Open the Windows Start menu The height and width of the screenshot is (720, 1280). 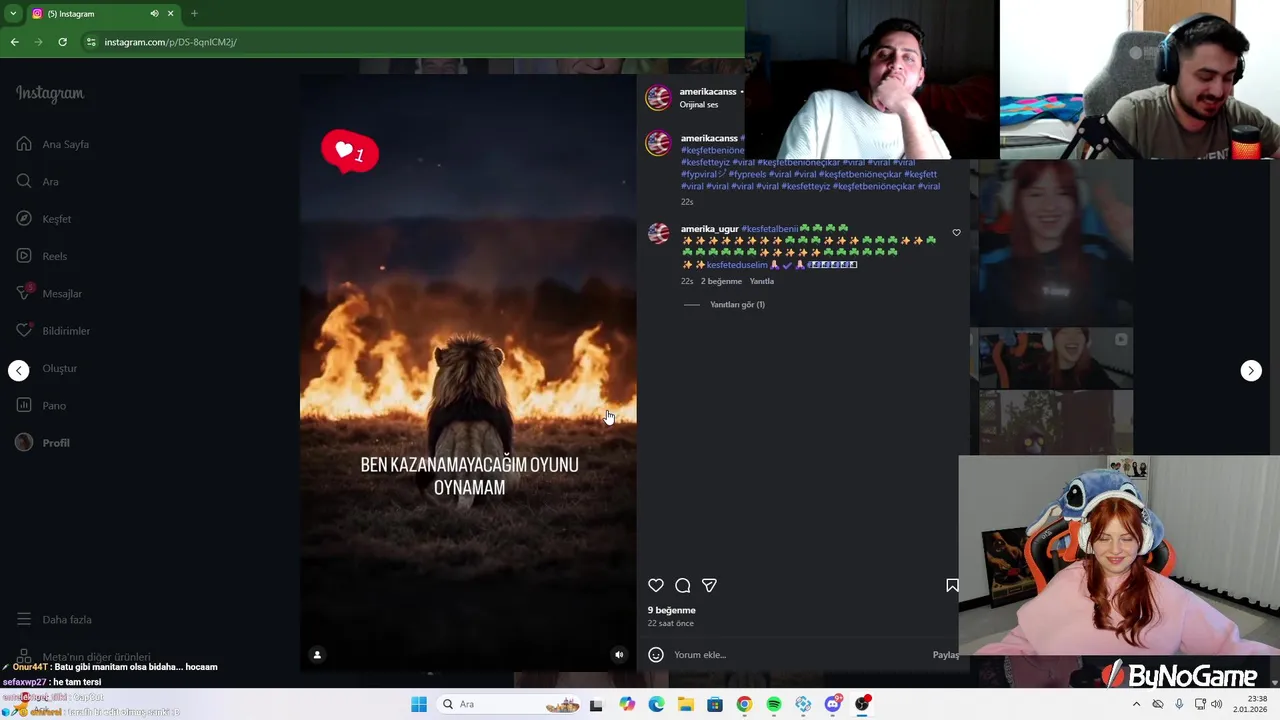click(419, 704)
